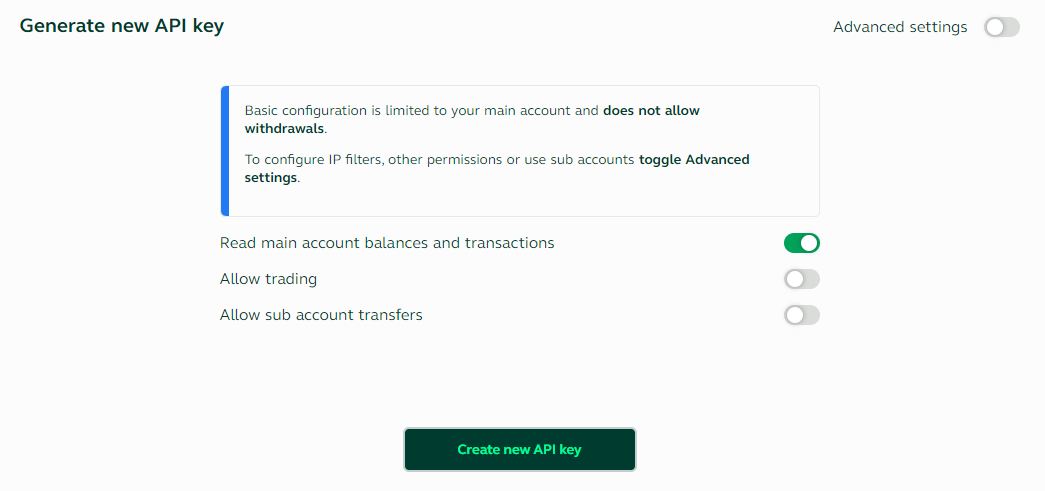
Task: Click the bold word "withdrawals" in notice
Action: [x=284, y=129]
